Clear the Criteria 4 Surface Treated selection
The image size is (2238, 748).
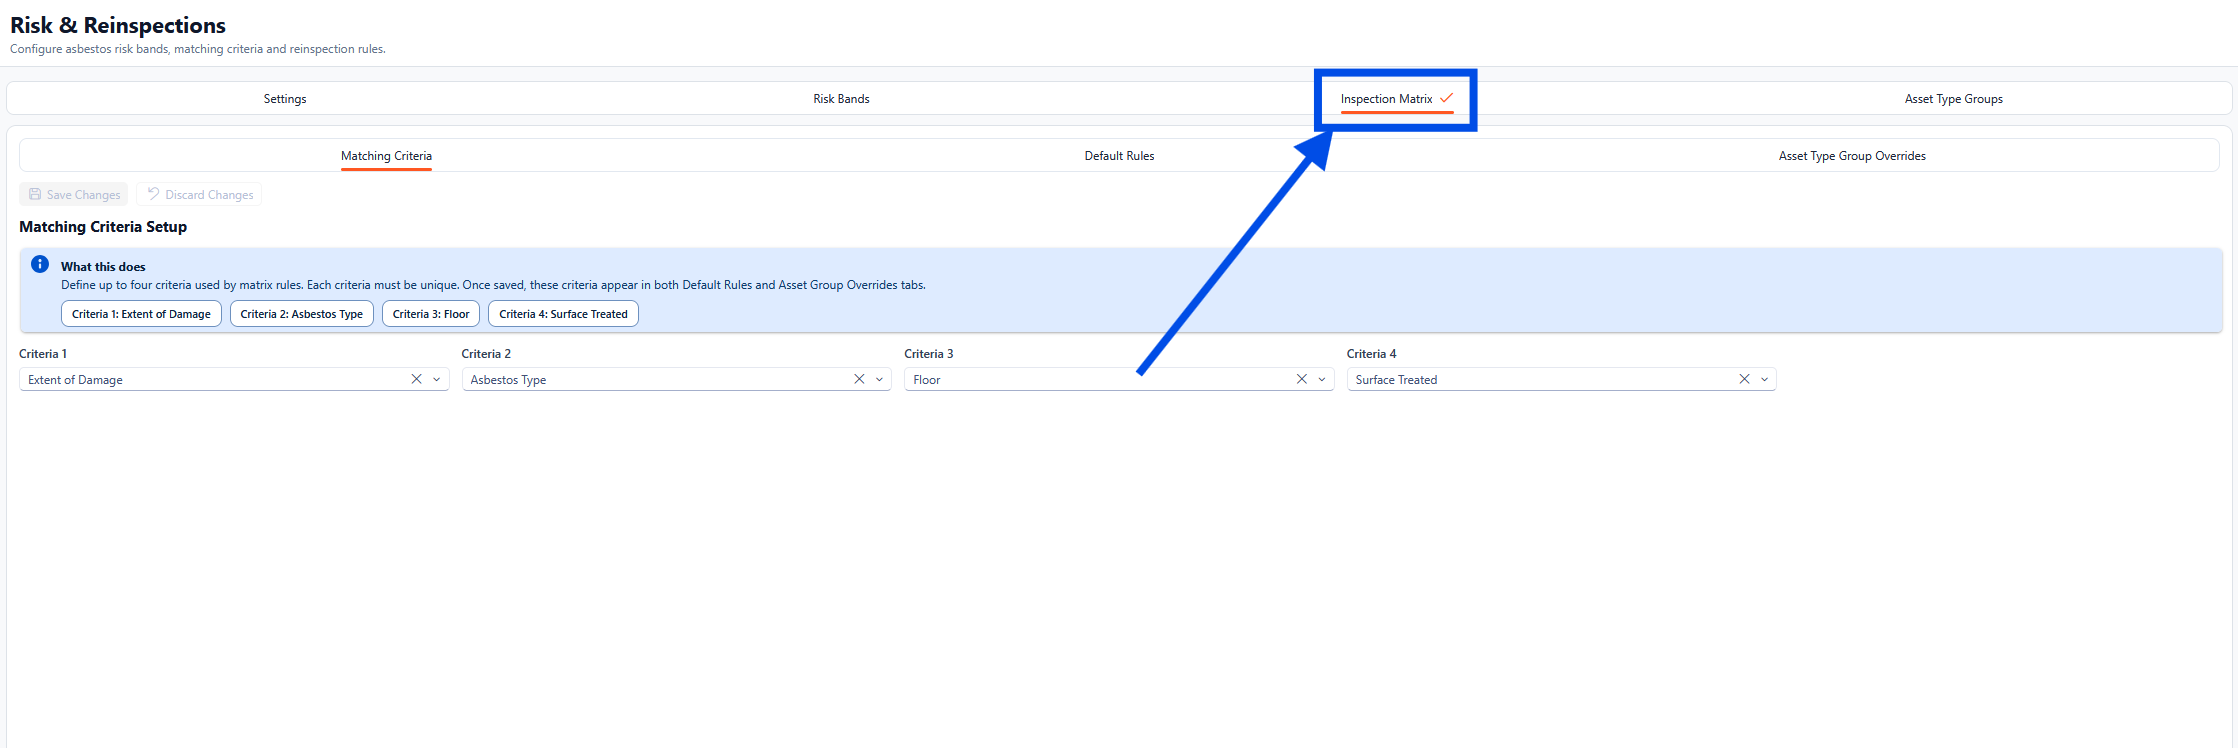point(1744,379)
